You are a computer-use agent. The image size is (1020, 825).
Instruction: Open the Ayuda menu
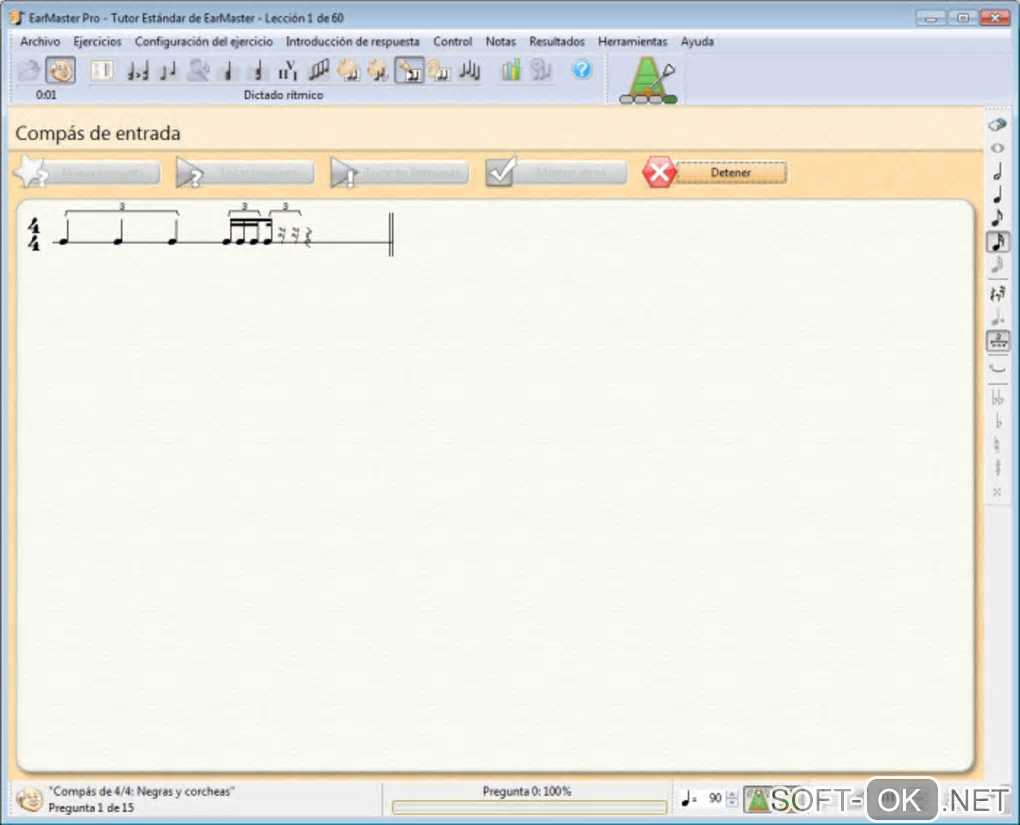click(x=697, y=42)
